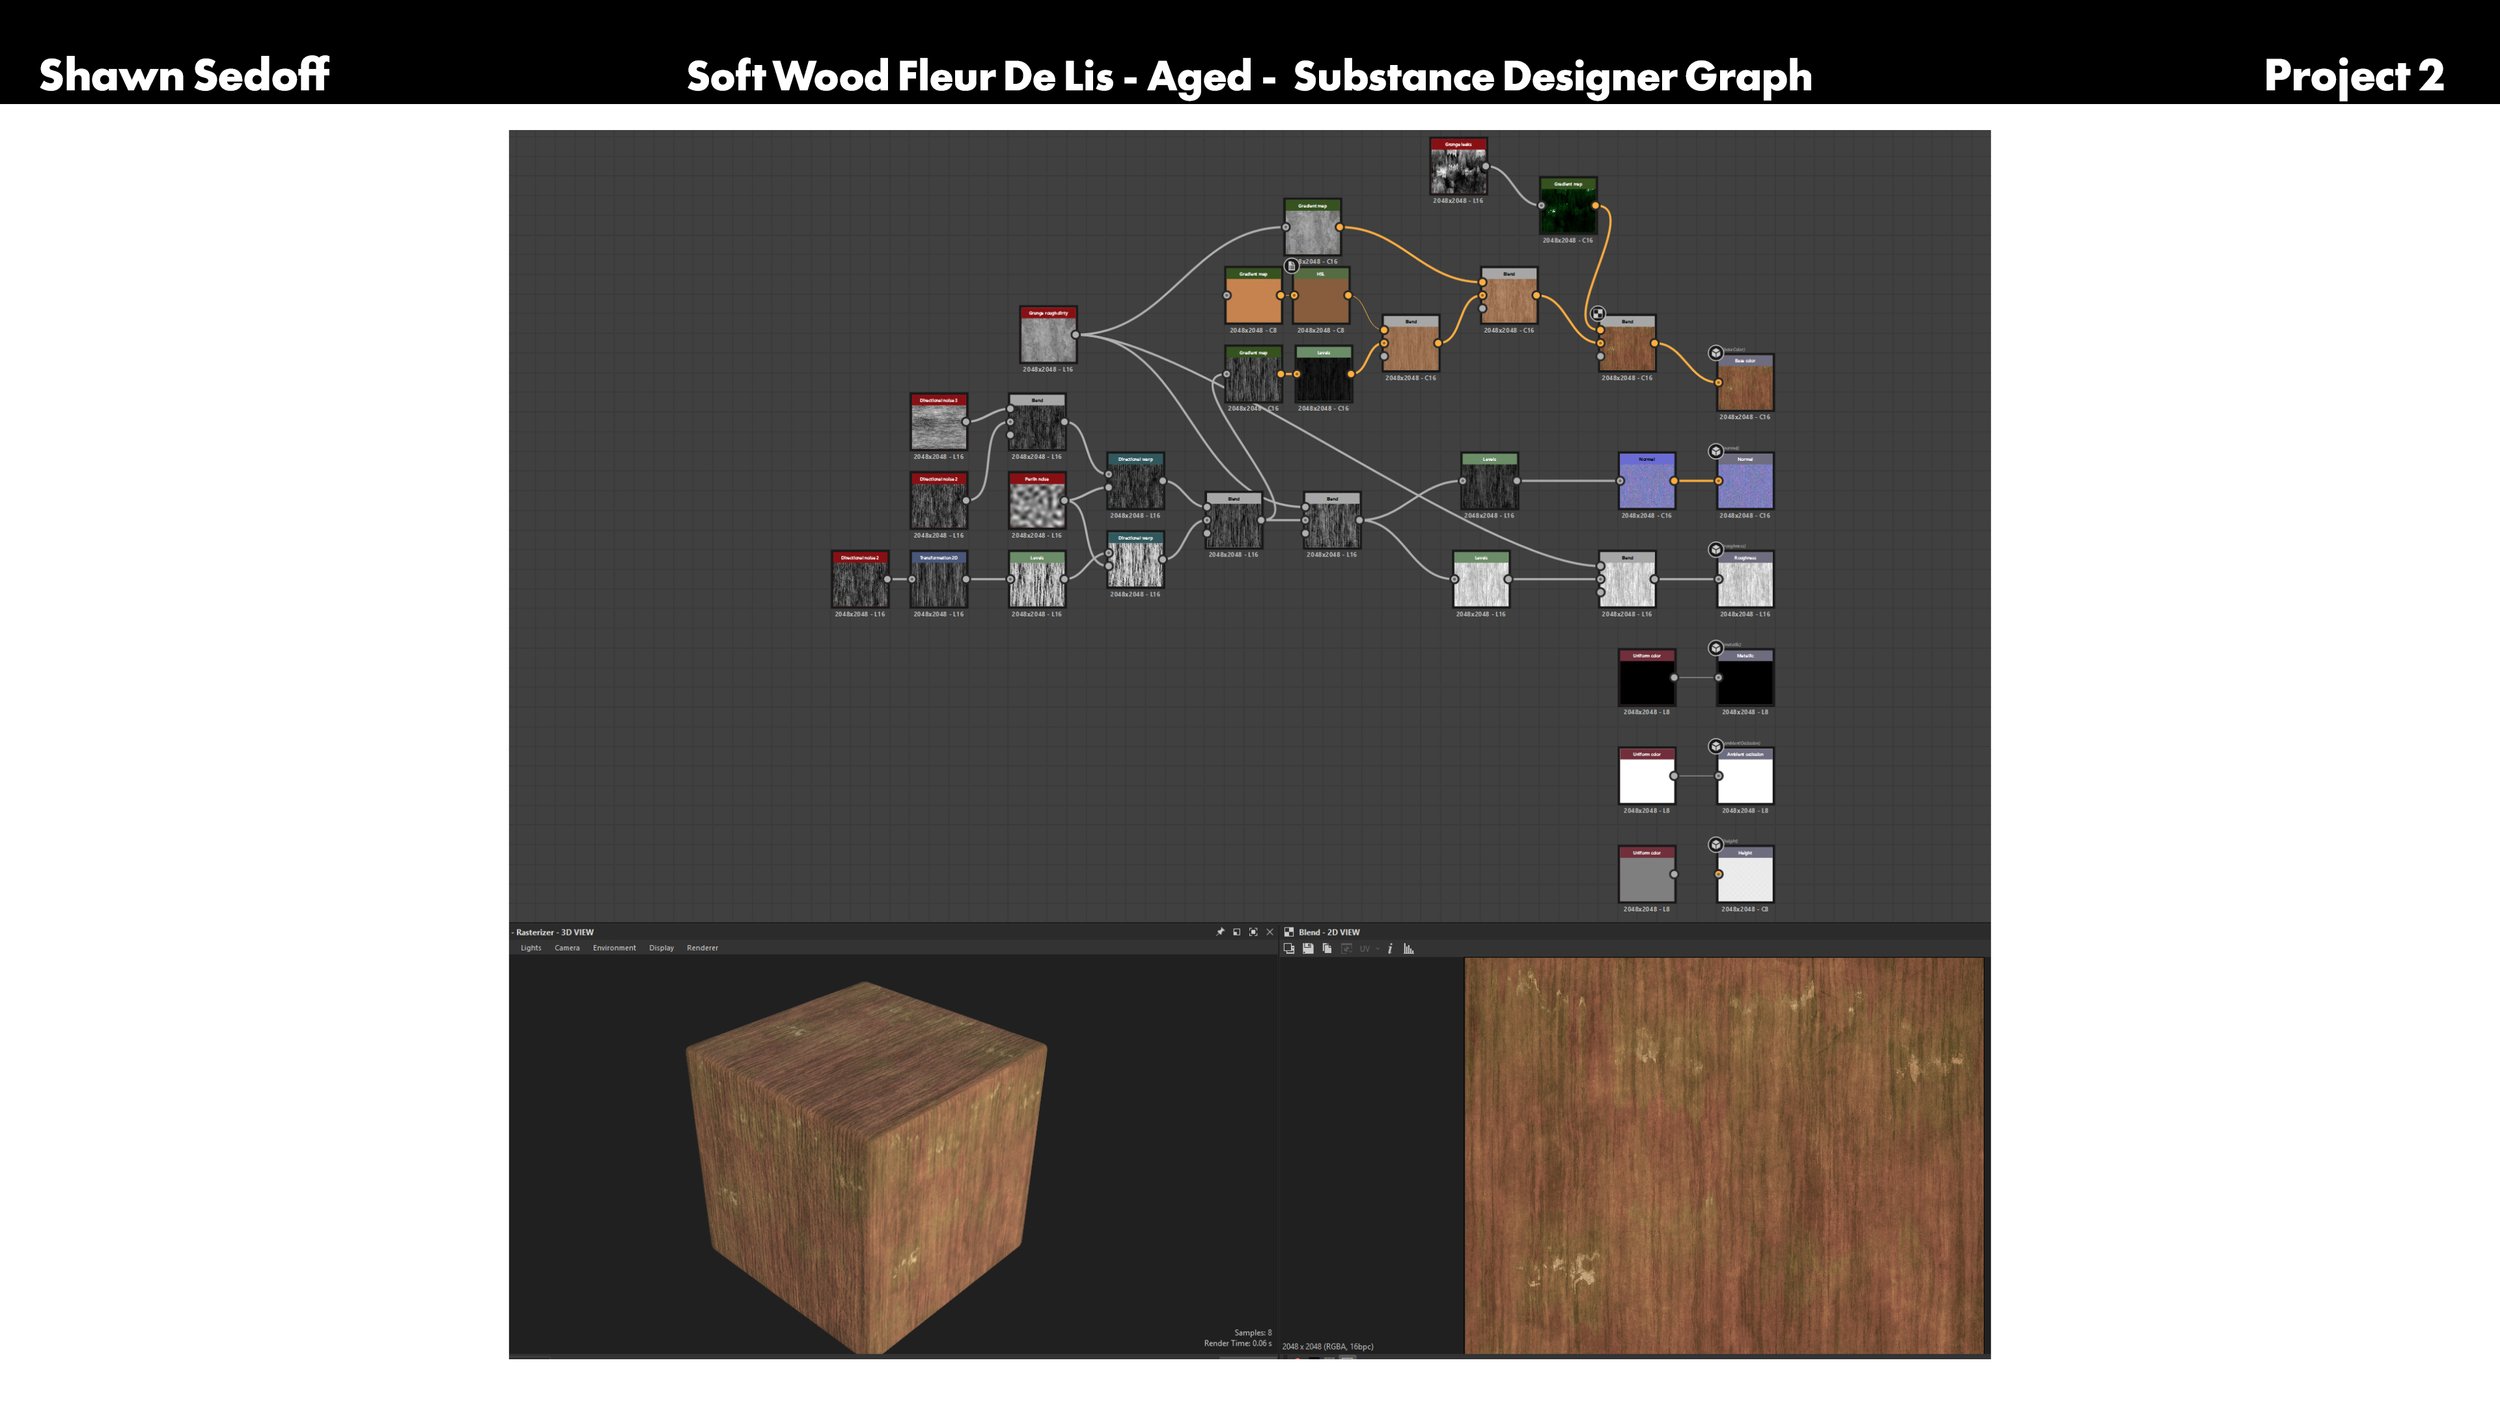The width and height of the screenshot is (2500, 1406).
Task: Click the wooden cube in the 3D View
Action: coord(868,1166)
